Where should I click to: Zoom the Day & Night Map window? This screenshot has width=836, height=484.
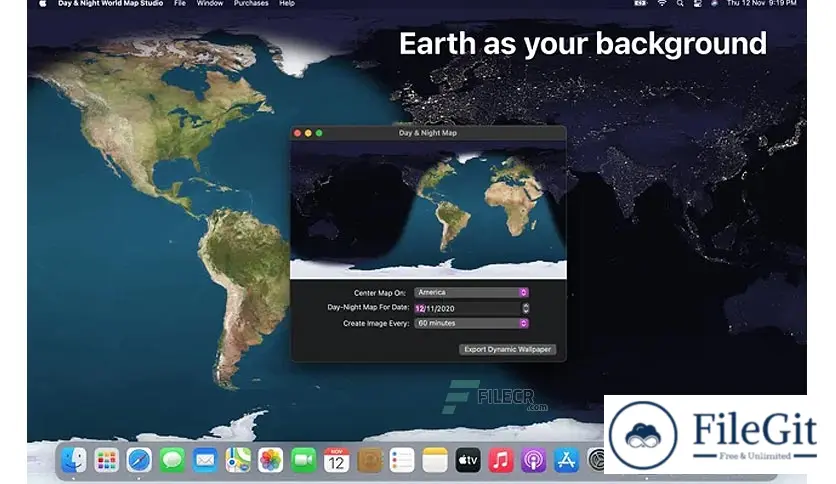[319, 133]
